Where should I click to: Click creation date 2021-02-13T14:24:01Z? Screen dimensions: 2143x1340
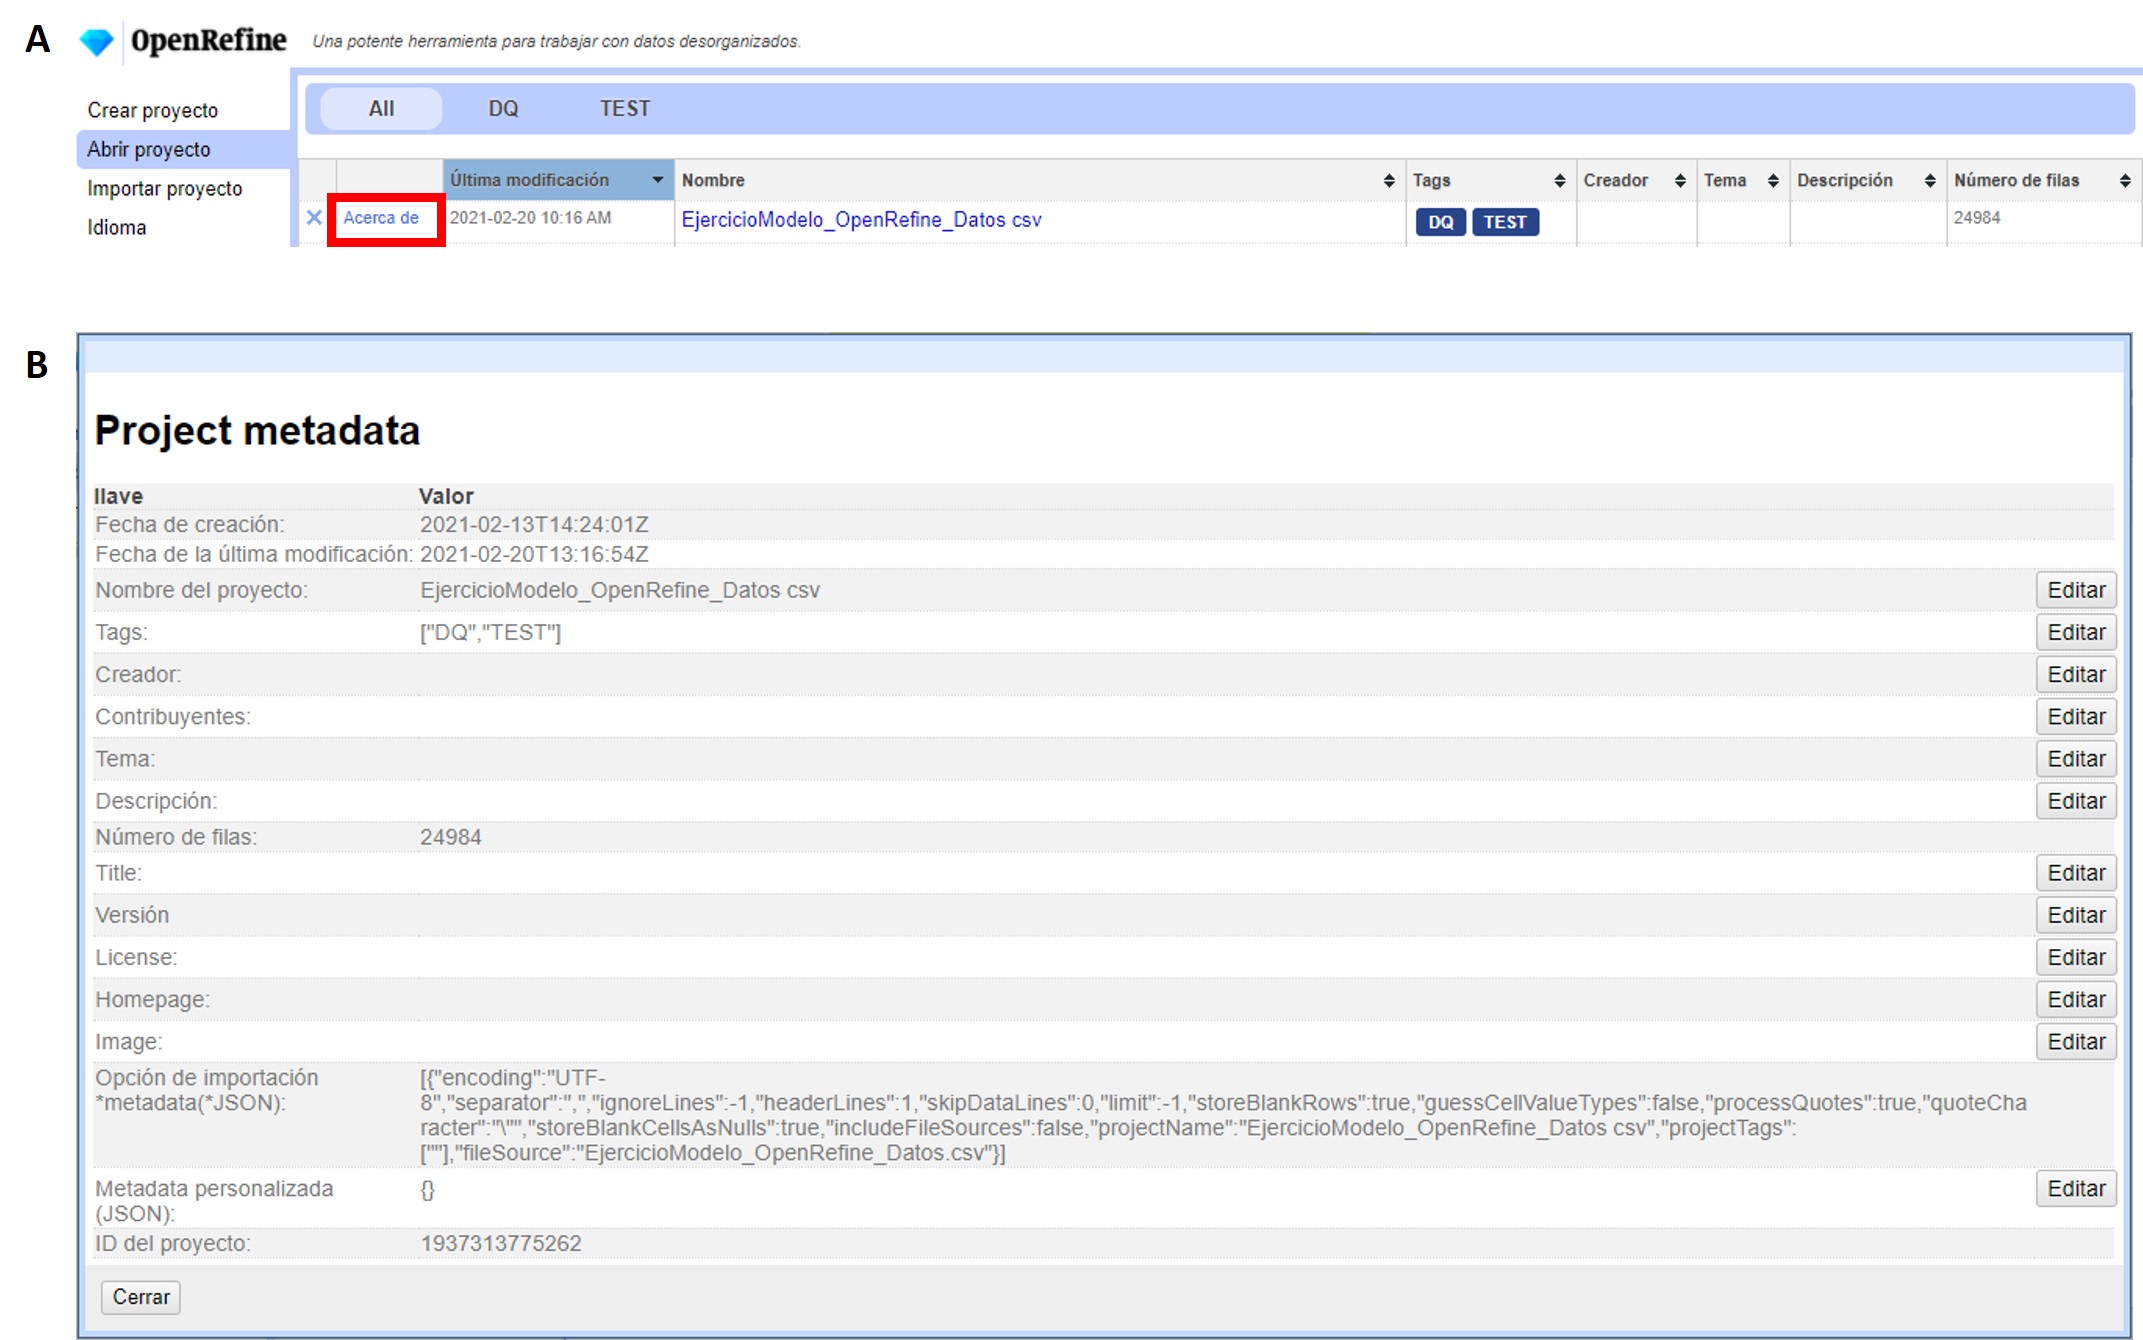(x=534, y=524)
